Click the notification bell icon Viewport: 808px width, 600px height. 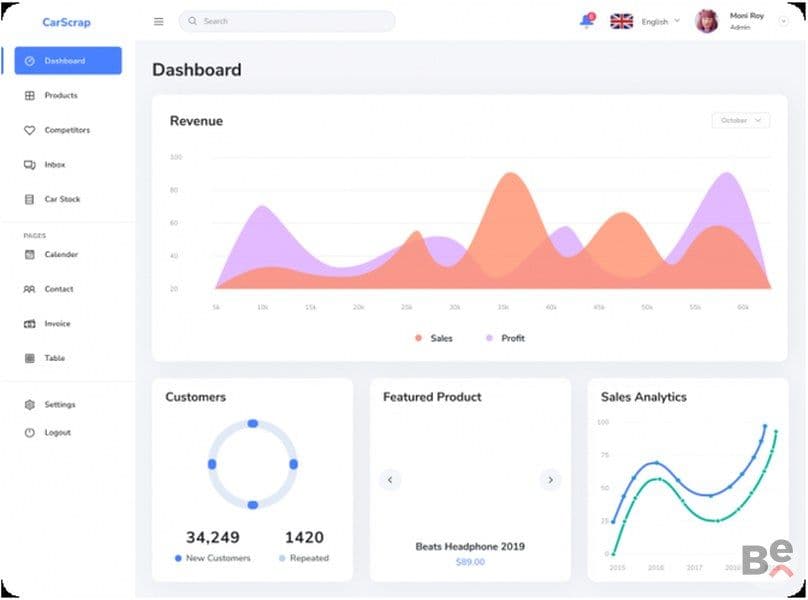(x=586, y=21)
